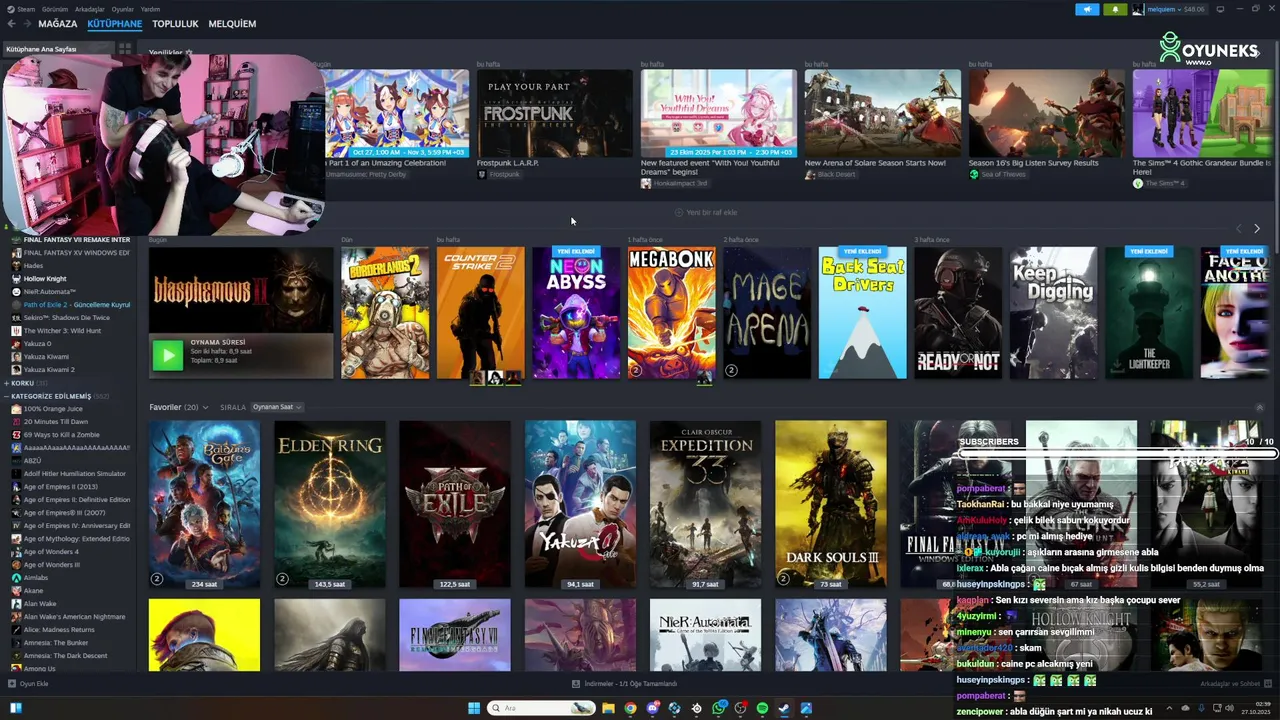Click the $48.06 wallet balance
Image resolution: width=1280 pixels, height=720 pixels.
(1194, 9)
